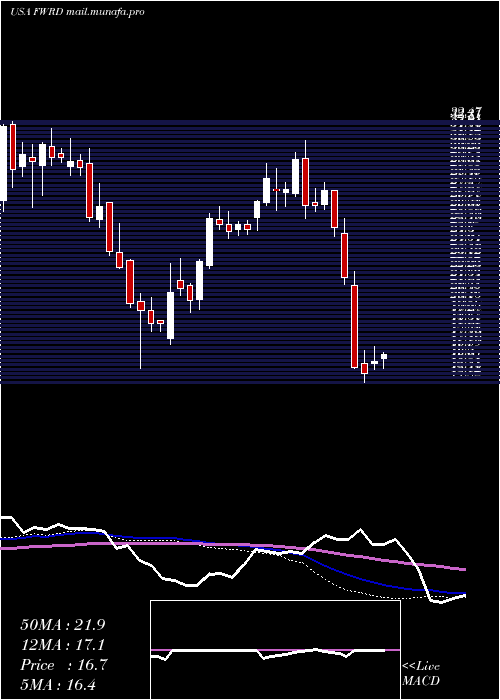Click the final white candlestick at chart's right end
This screenshot has width=500, height=700.
pos(383,356)
